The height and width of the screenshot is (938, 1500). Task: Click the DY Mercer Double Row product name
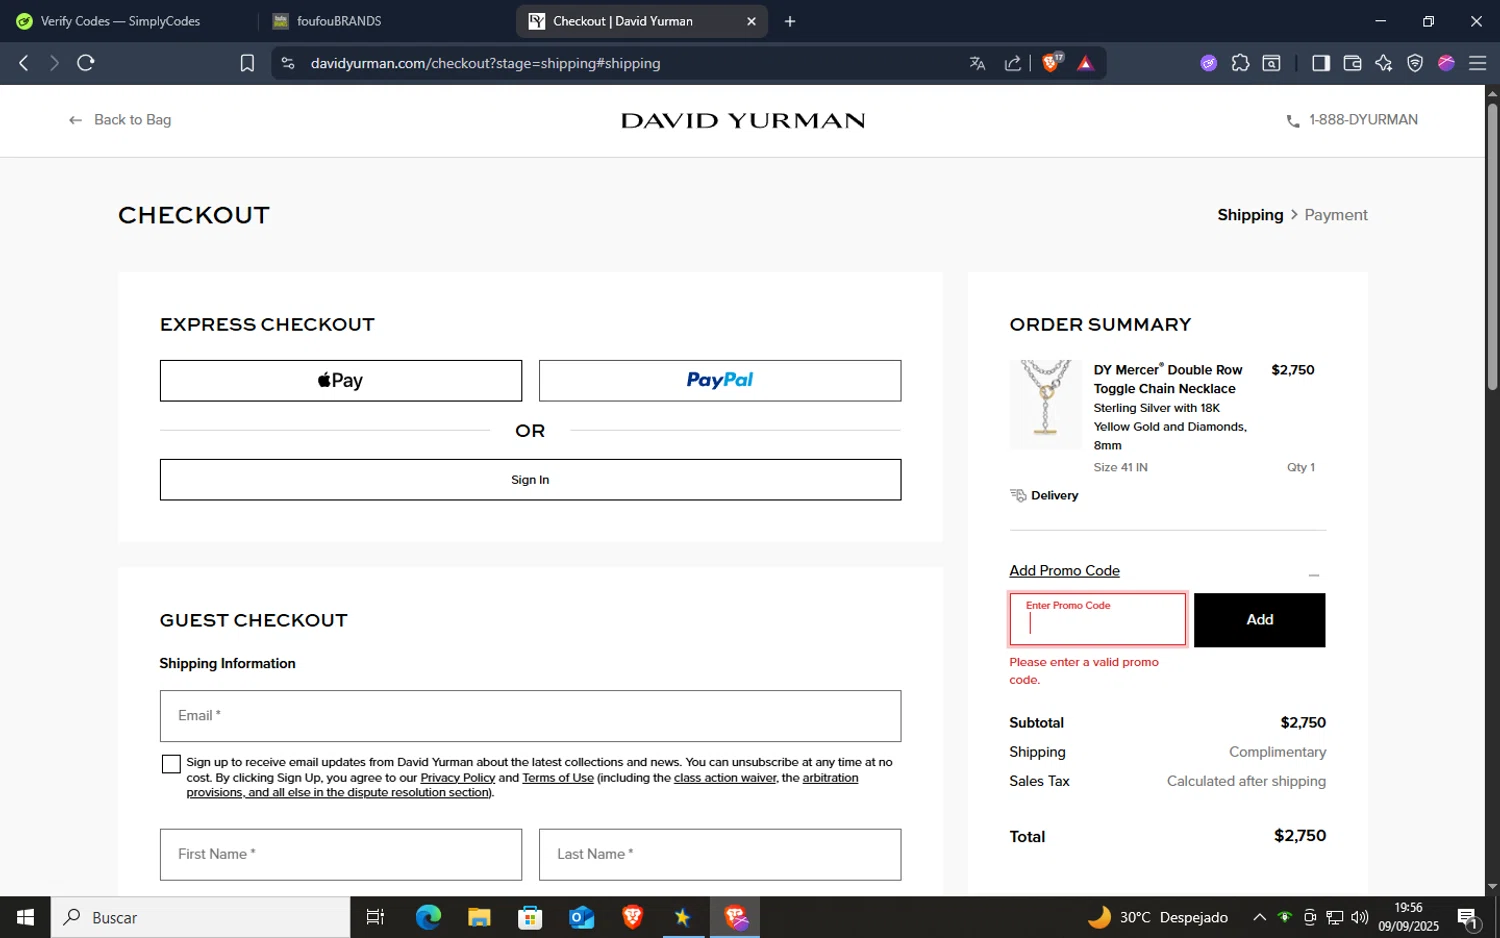coord(1168,379)
